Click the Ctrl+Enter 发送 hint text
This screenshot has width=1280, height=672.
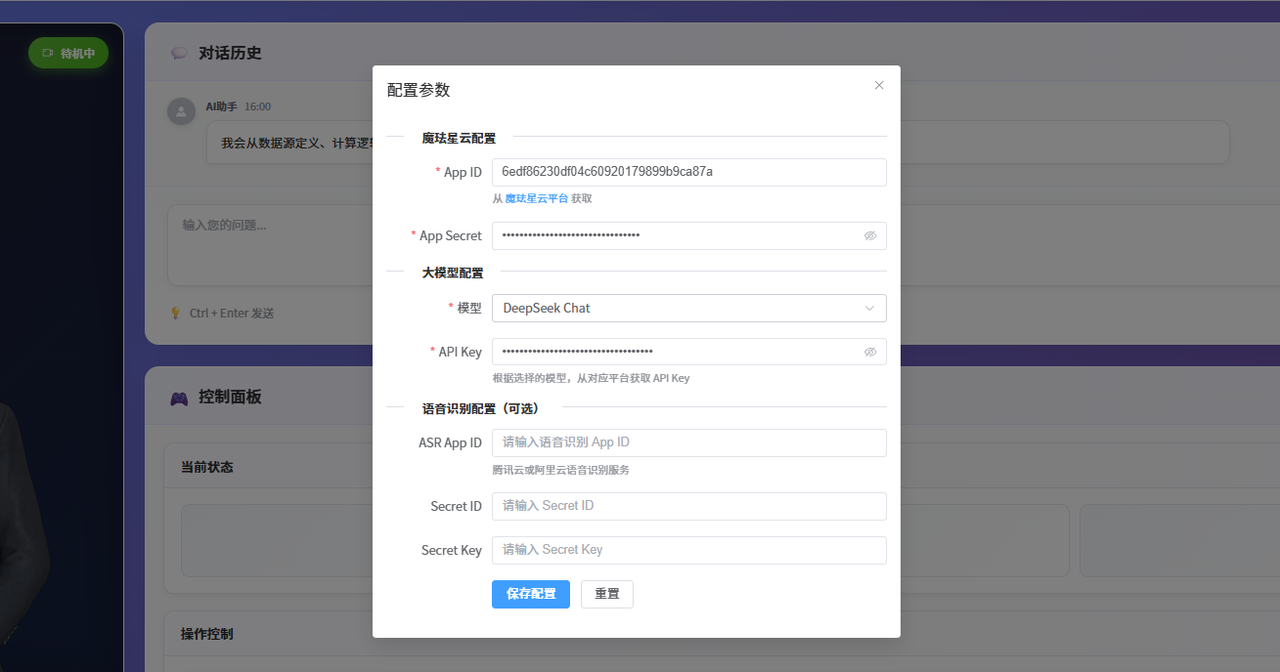click(x=232, y=313)
